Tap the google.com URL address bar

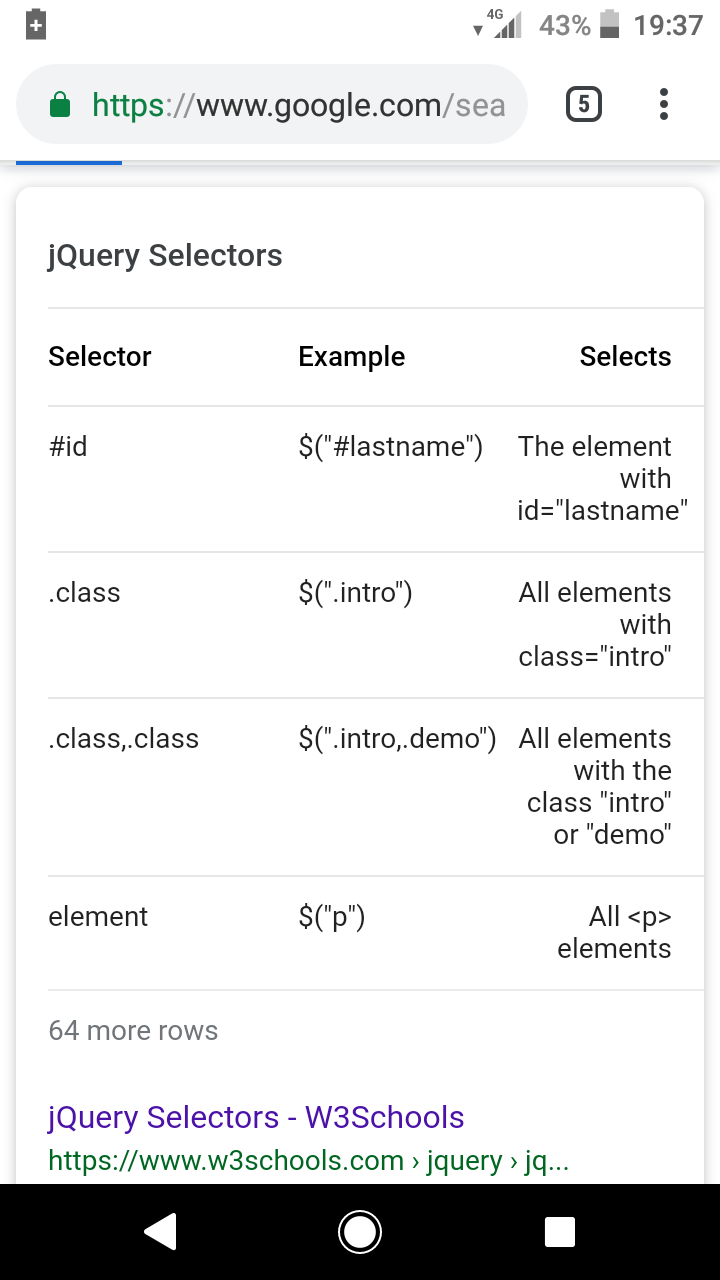tap(272, 104)
